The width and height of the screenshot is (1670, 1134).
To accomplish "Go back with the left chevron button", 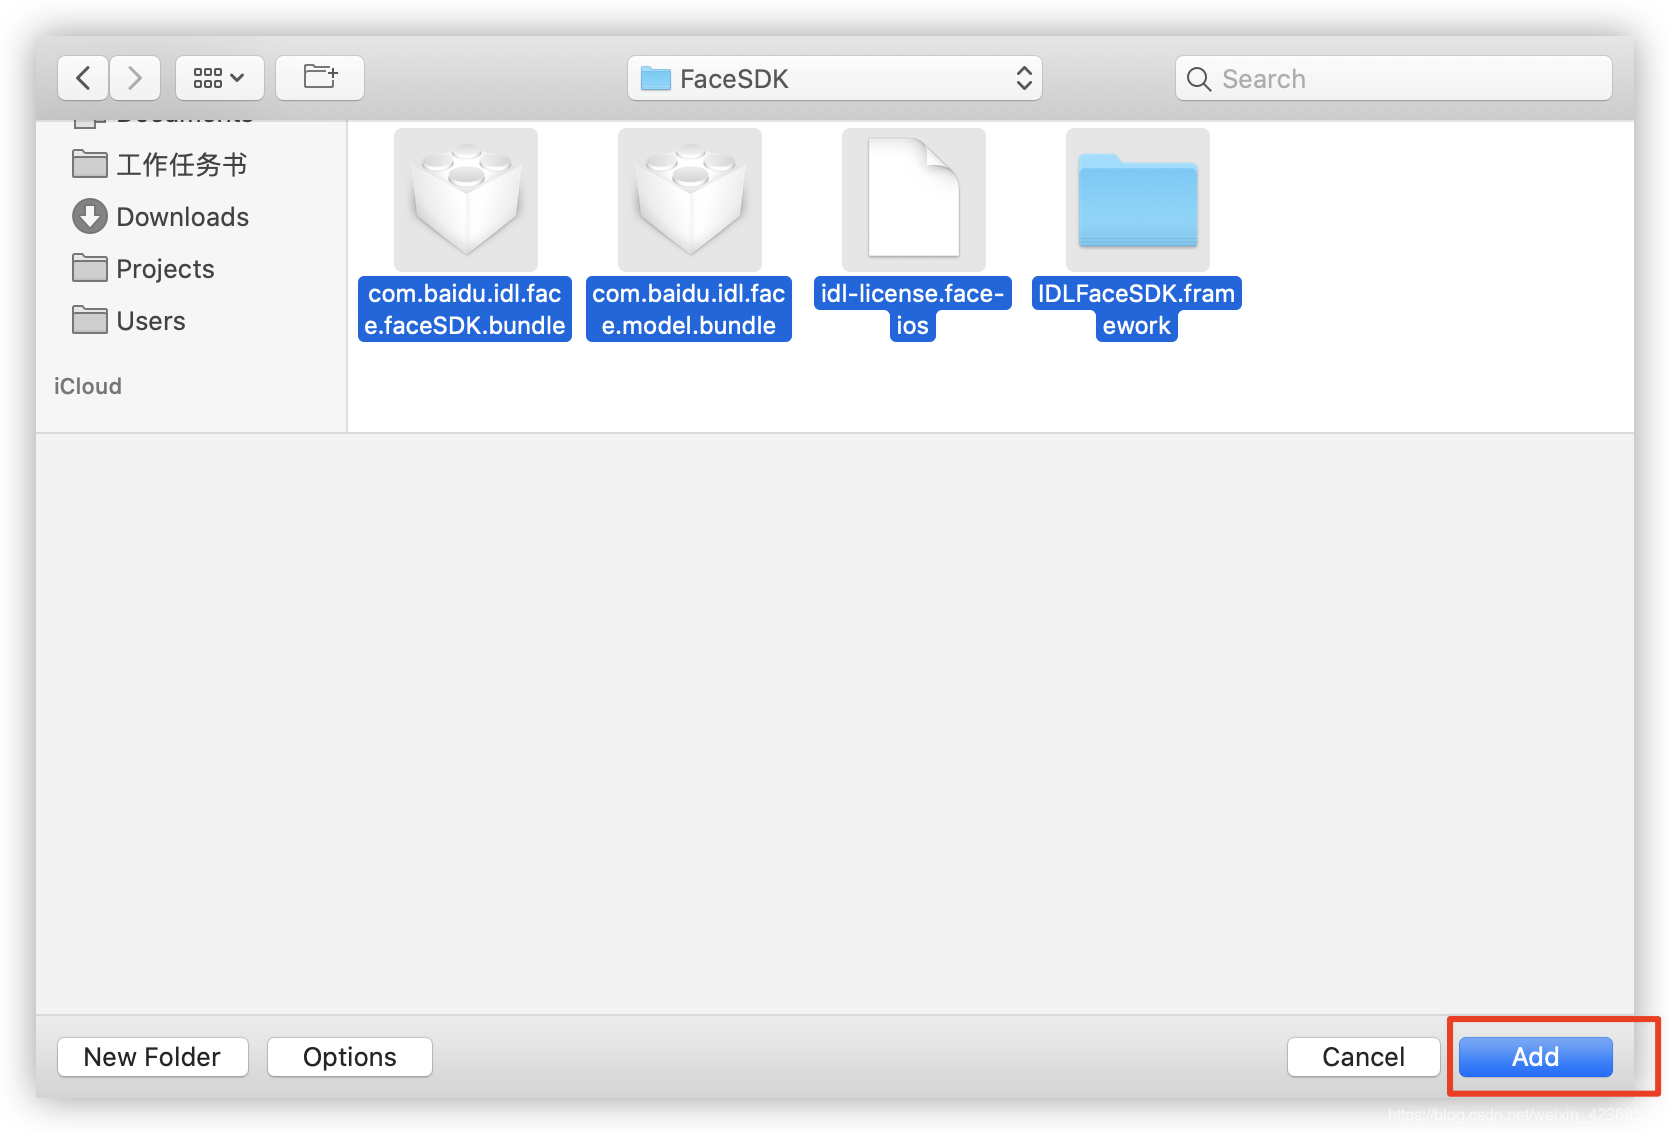I will pos(83,78).
